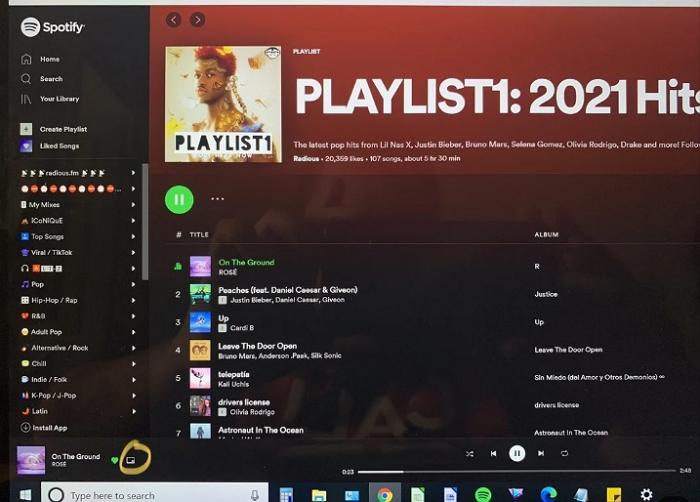Open Liked Songs
The height and width of the screenshot is (502, 700).
(59, 146)
